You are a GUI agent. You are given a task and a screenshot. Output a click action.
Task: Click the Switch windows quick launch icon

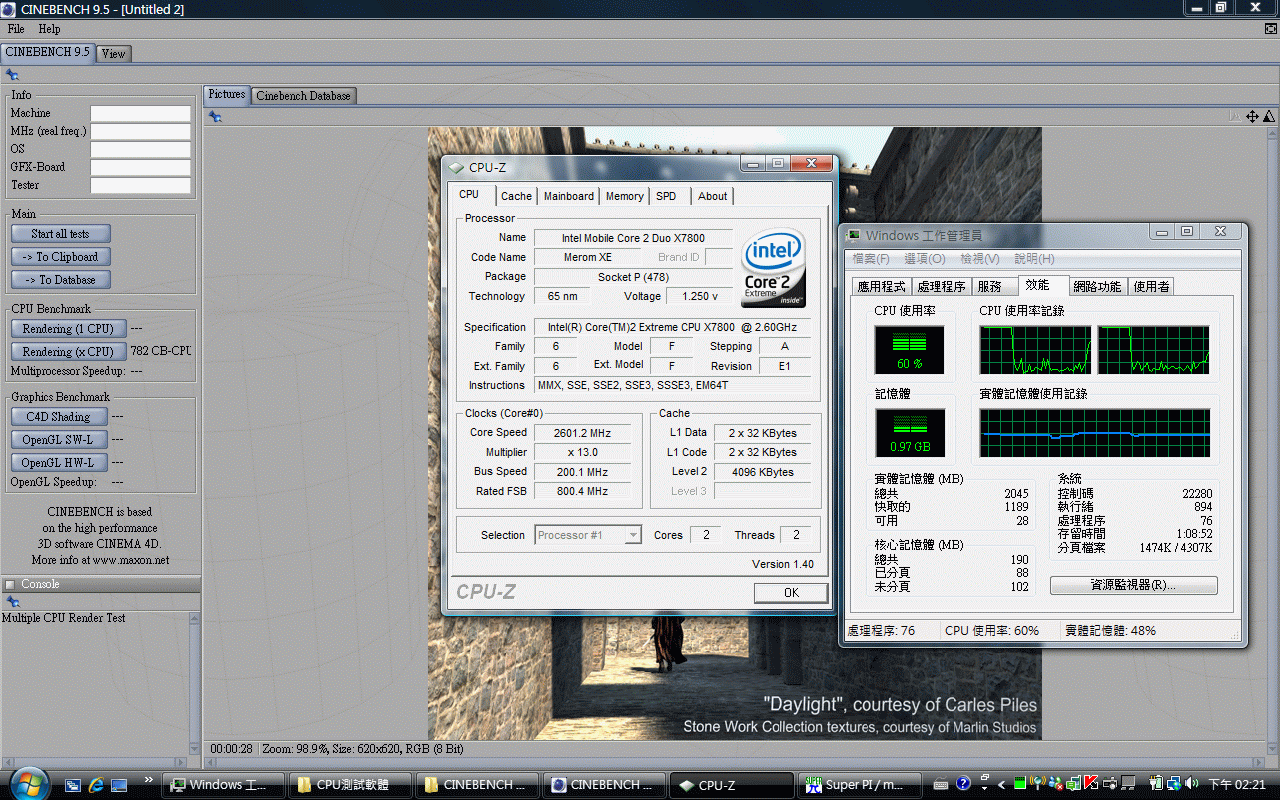pos(73,785)
